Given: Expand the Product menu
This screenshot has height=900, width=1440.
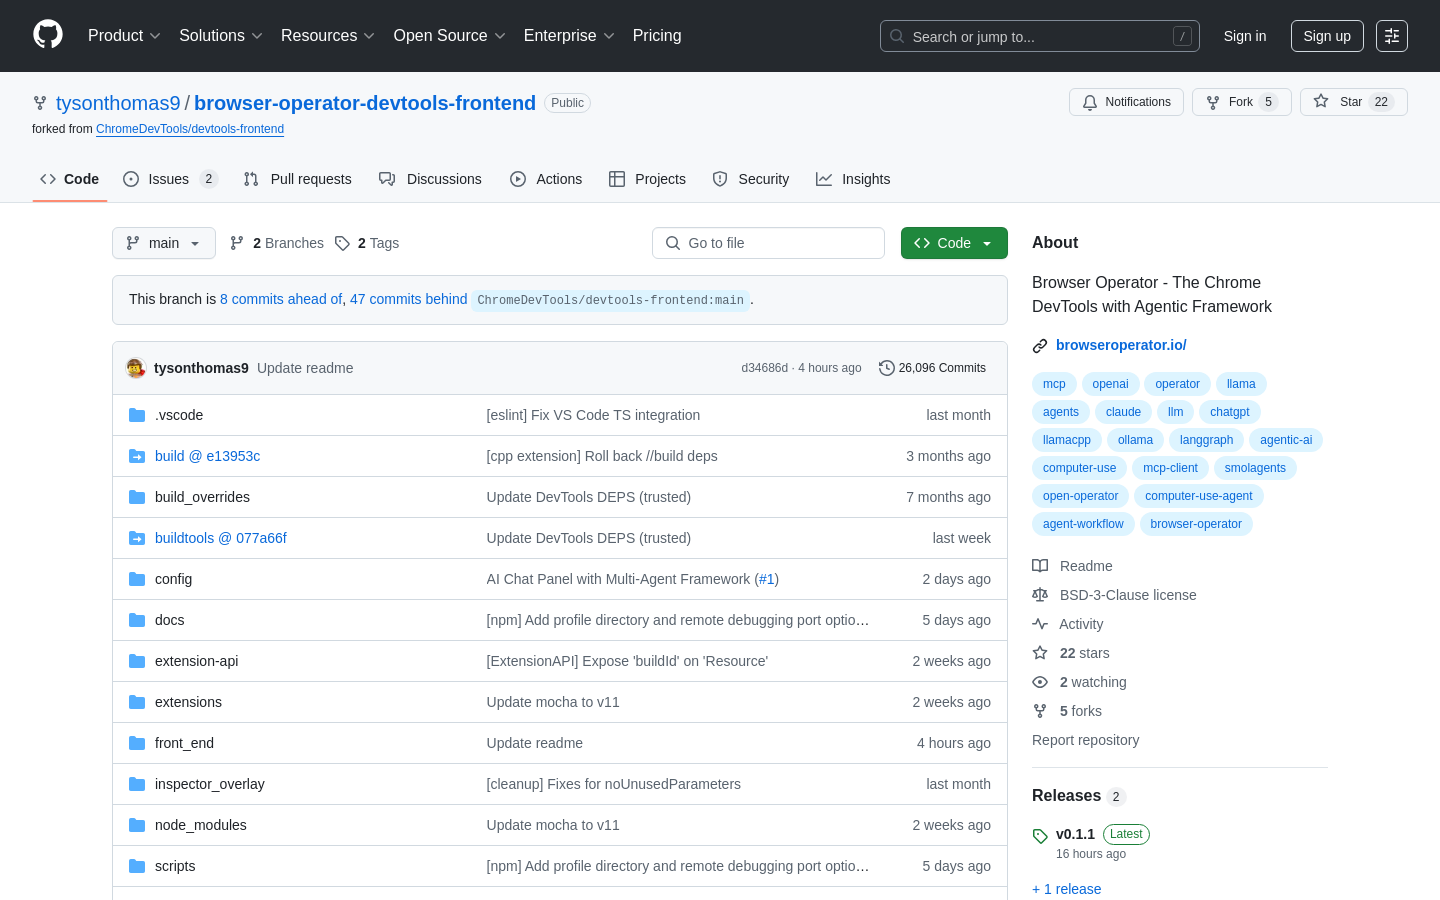Looking at the screenshot, I should click(124, 36).
